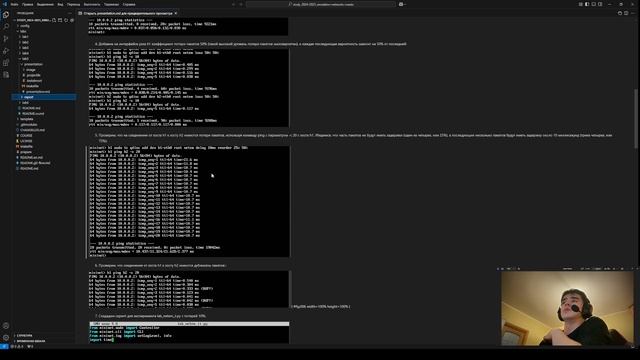Click the terminal screenshot with 20 ping replies
Screen dimensions: 640x360
click(189, 202)
